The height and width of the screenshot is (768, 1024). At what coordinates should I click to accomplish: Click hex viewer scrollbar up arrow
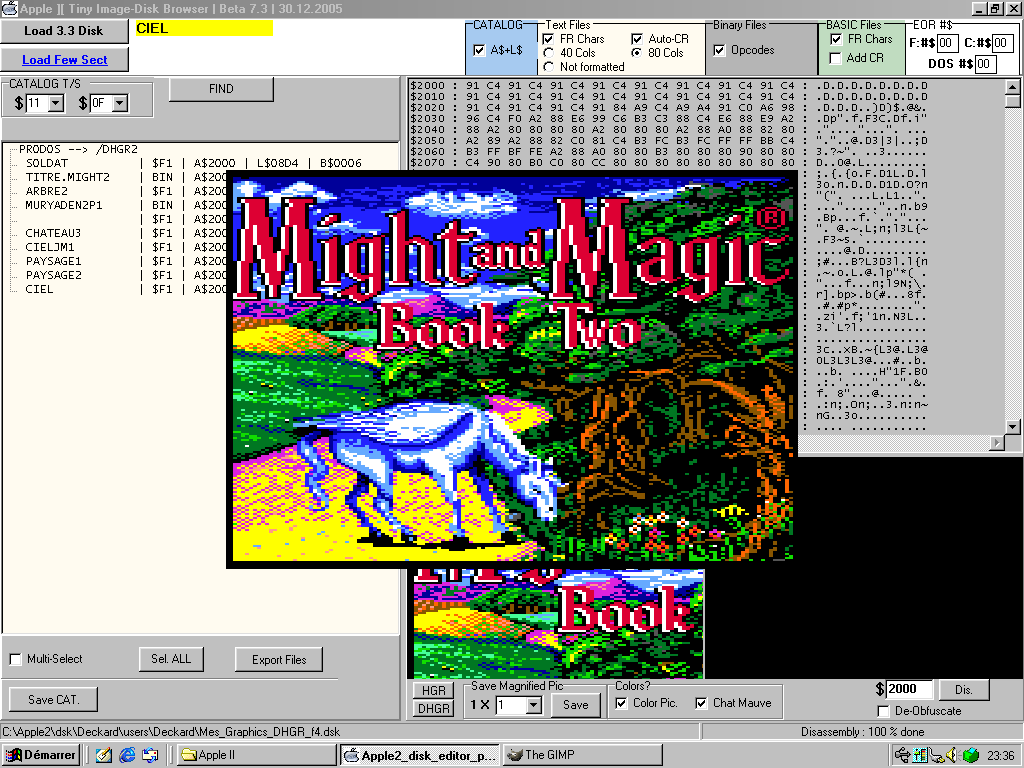(1012, 87)
